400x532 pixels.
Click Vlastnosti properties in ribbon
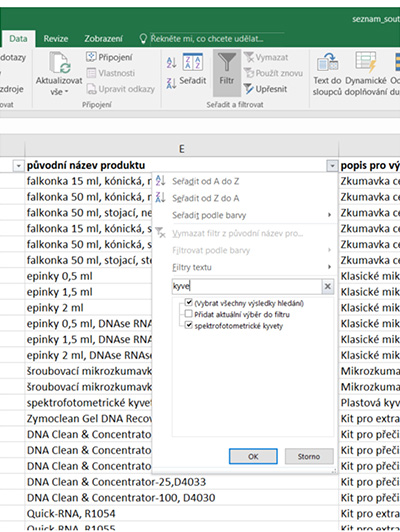tap(111, 73)
